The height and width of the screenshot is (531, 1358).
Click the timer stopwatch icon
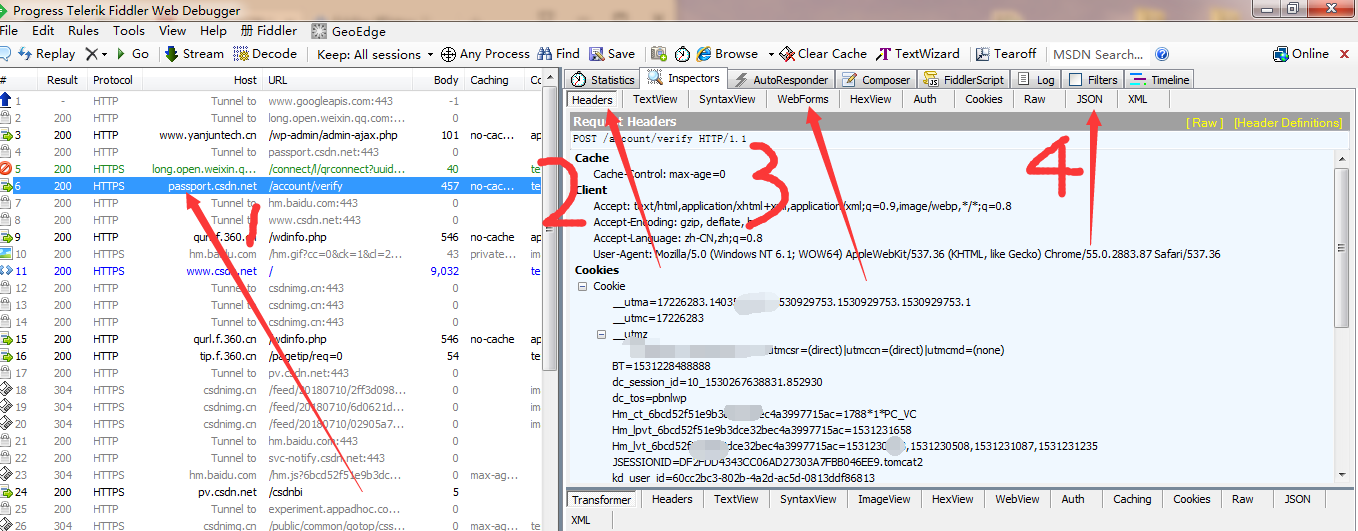pos(682,54)
